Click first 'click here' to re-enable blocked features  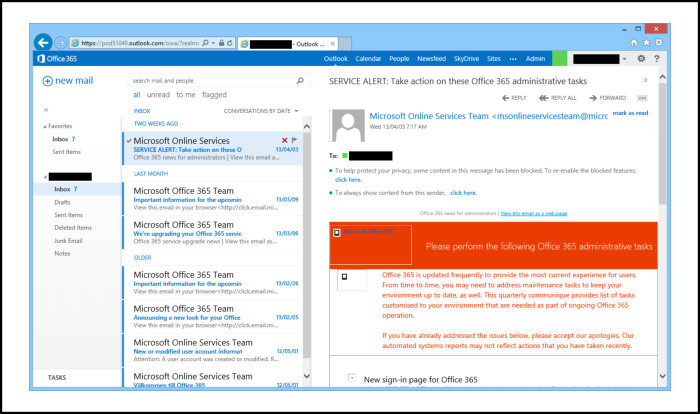click(x=348, y=180)
